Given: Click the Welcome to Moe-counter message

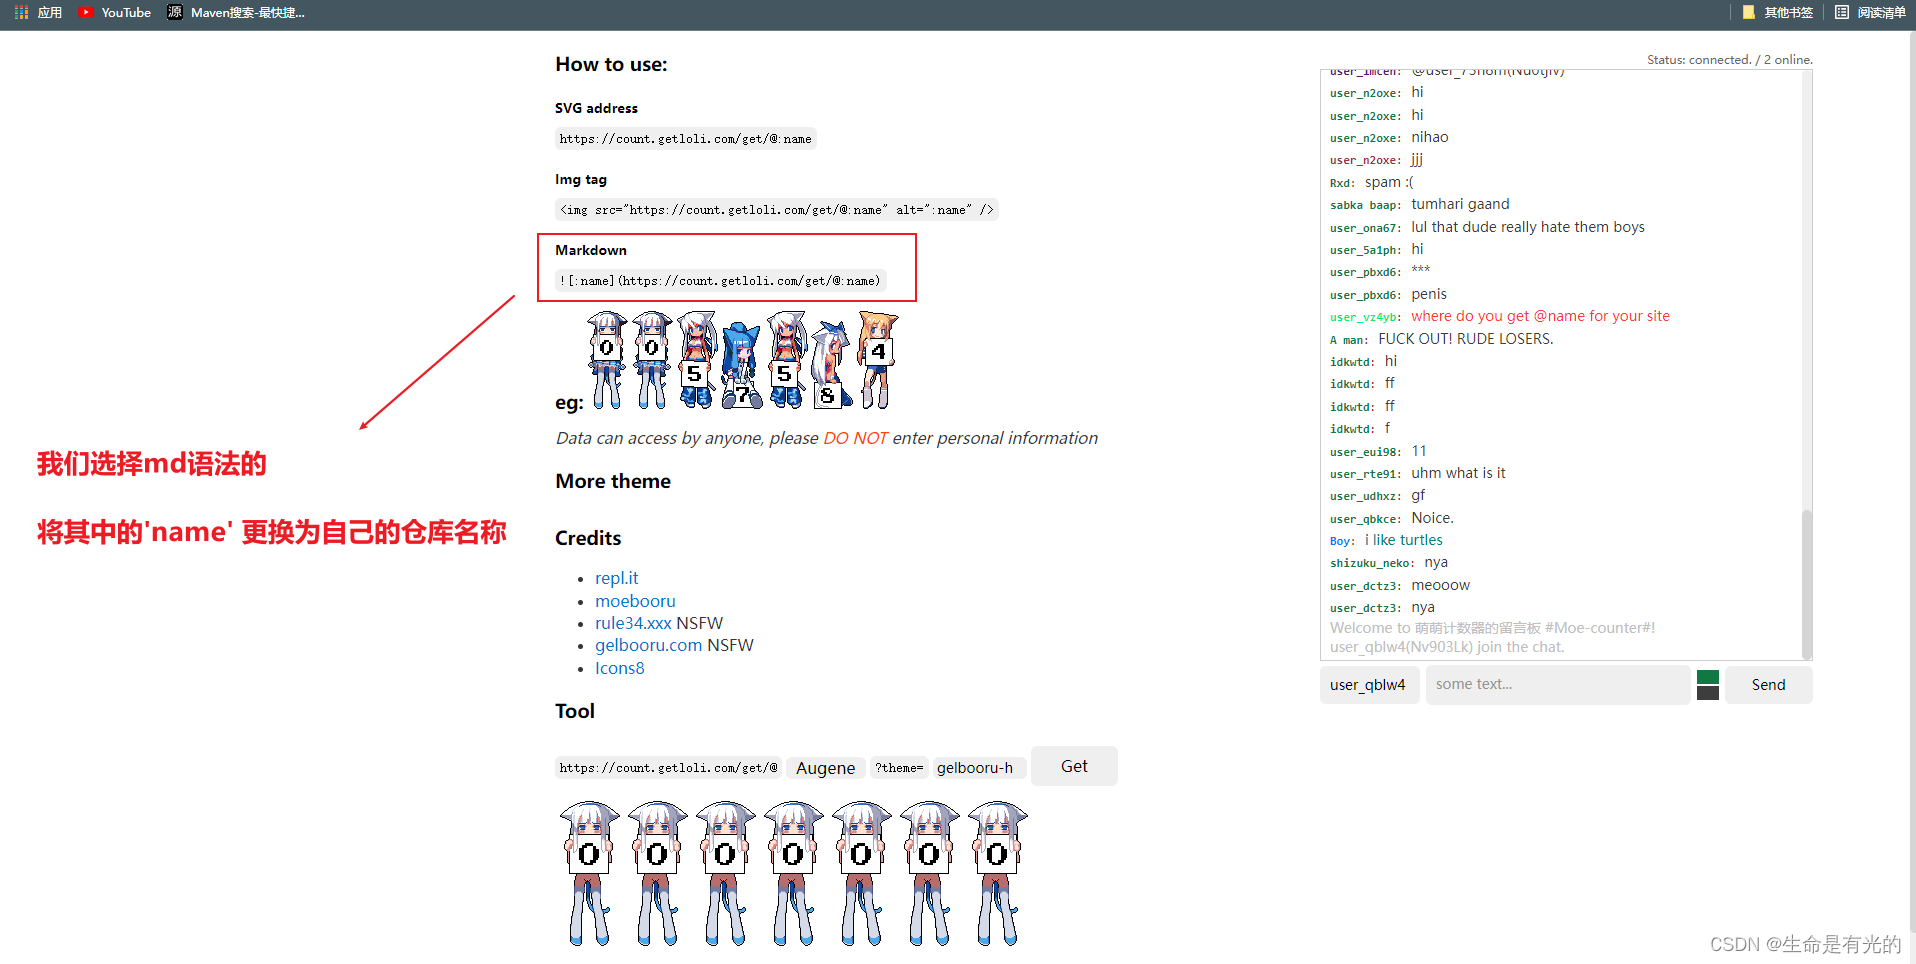Looking at the screenshot, I should pos(1492,628).
